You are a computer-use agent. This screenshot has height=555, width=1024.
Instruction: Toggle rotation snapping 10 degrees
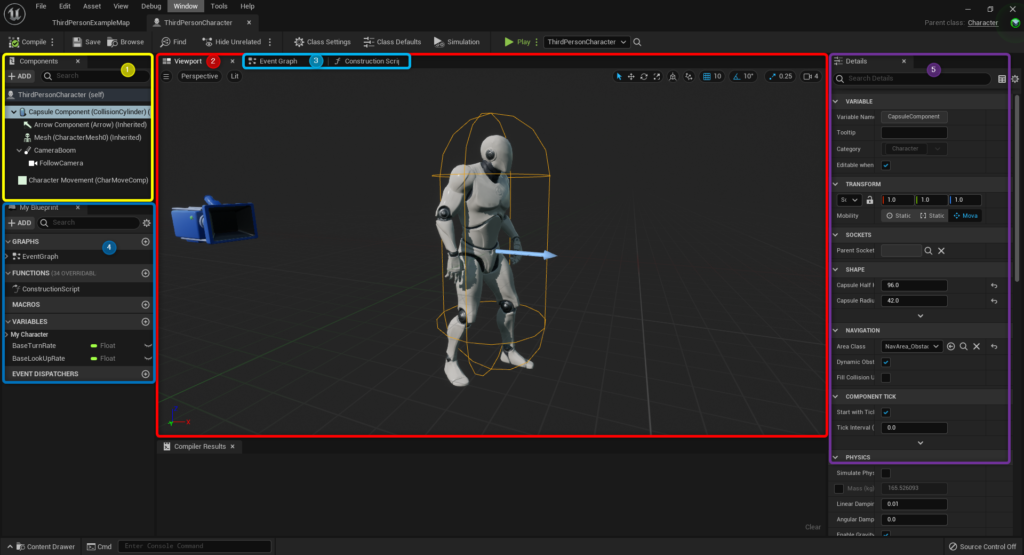tap(743, 76)
